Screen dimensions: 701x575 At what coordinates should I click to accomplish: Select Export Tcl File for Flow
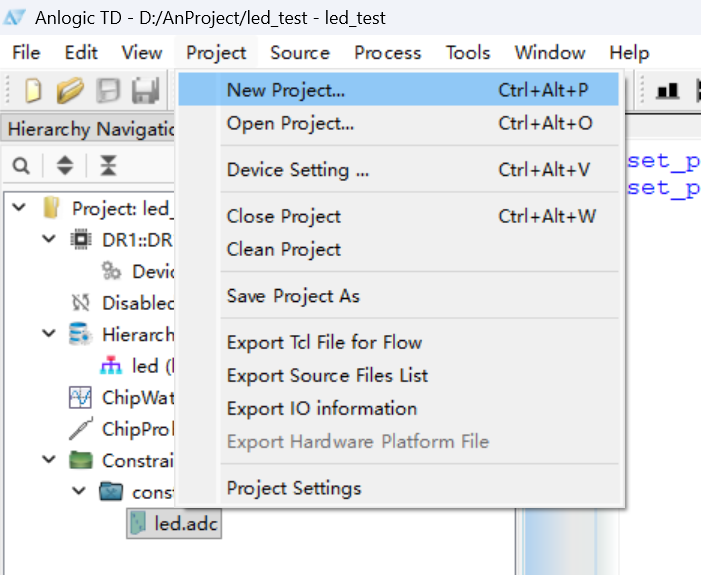pos(398,342)
